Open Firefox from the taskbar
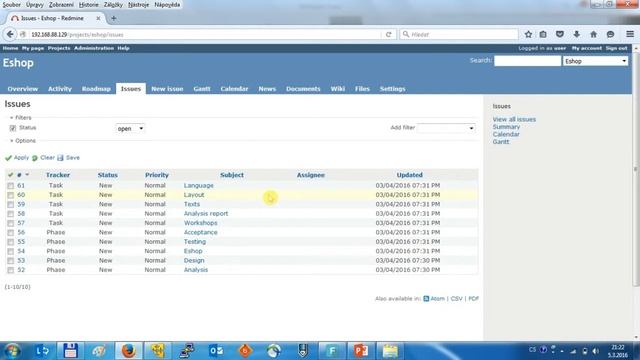Image resolution: width=640 pixels, height=360 pixels. click(128, 351)
